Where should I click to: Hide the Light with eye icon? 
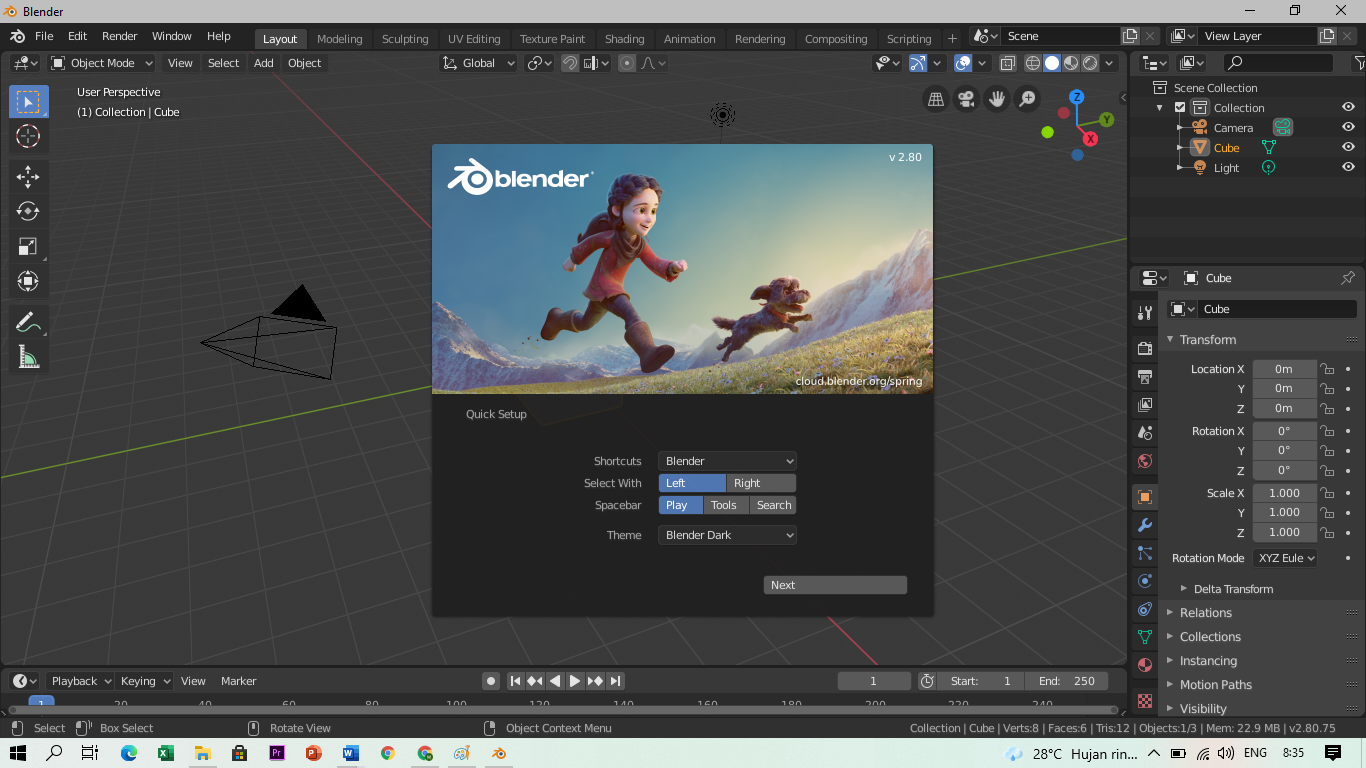click(1348, 167)
